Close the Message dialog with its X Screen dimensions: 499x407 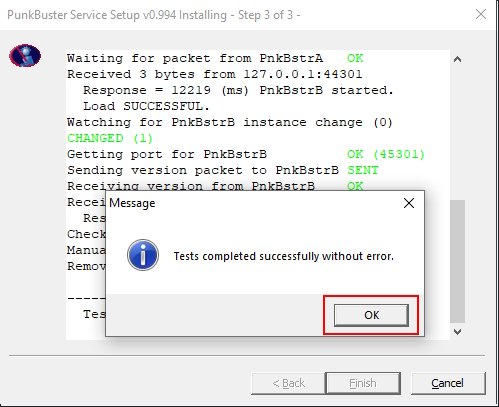coord(409,203)
